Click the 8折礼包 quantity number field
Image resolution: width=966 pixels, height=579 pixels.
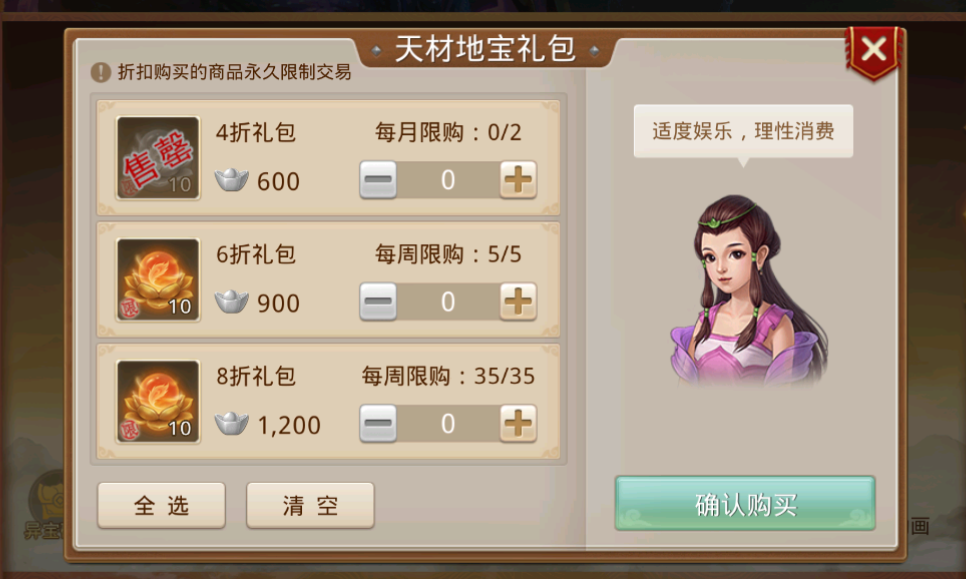pyautogui.click(x=448, y=424)
